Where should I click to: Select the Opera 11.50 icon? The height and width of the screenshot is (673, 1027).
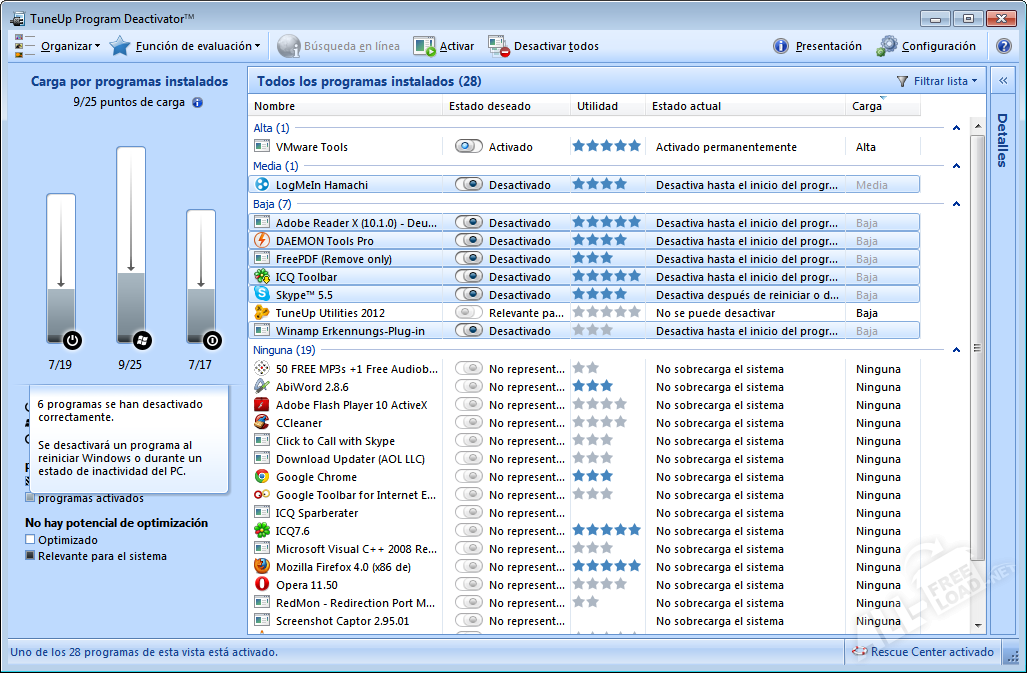(x=262, y=585)
